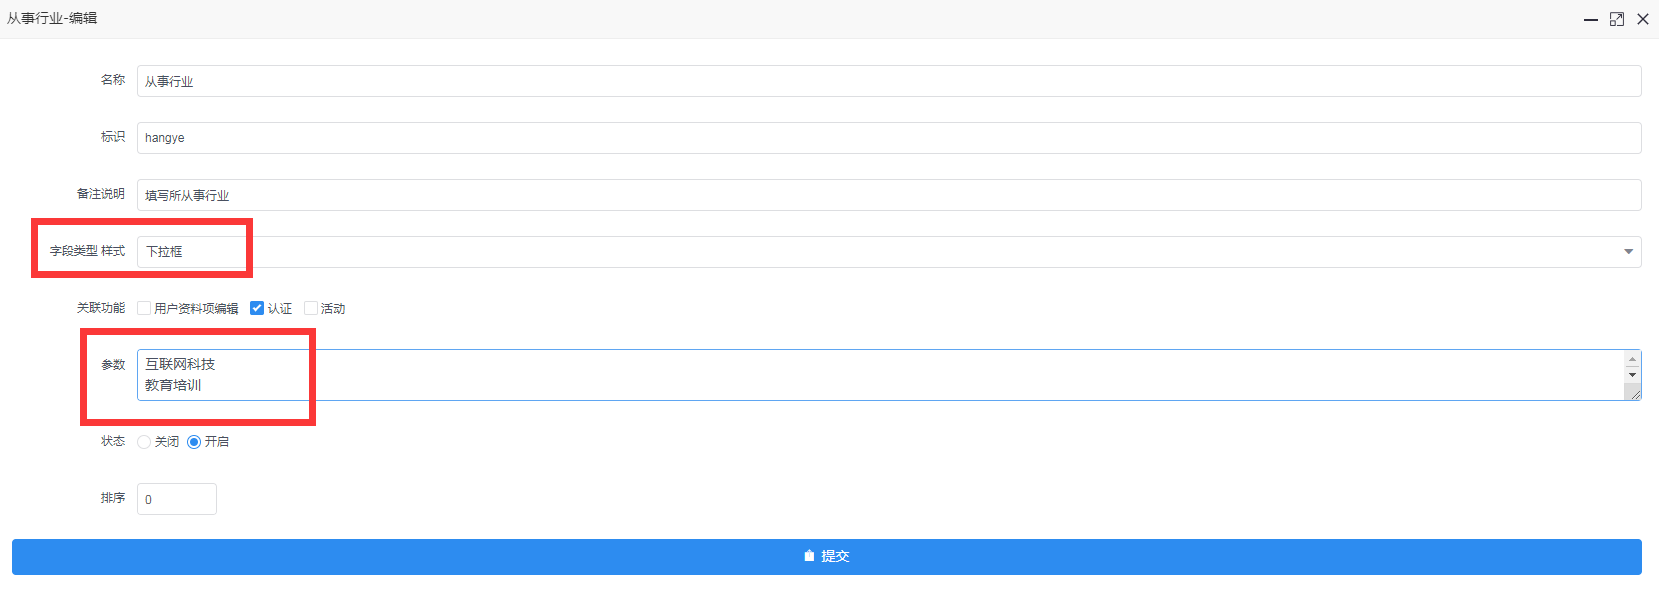Click the caret arrow of the field type select
Viewport: 1659px width, 608px height.
1629,252
